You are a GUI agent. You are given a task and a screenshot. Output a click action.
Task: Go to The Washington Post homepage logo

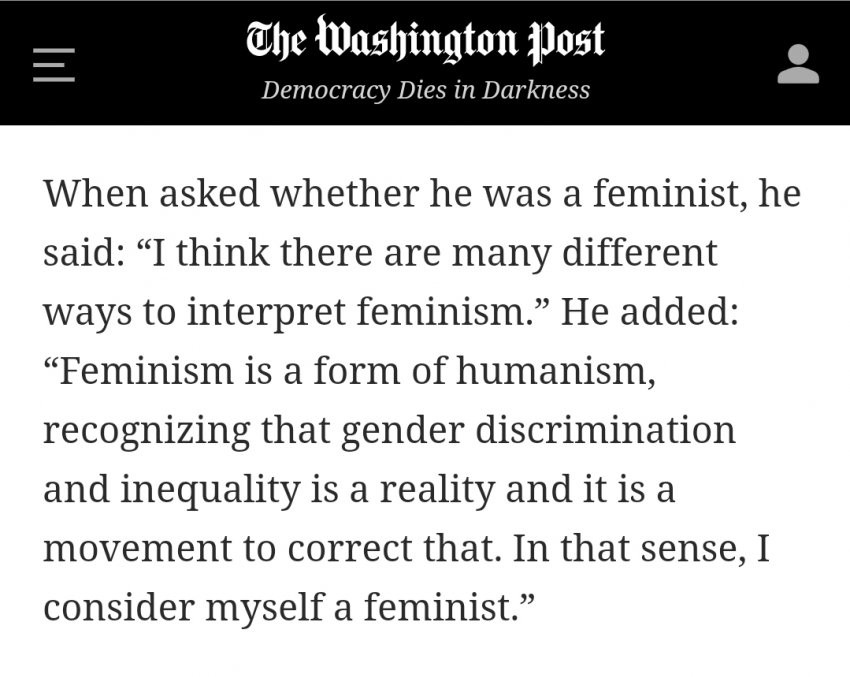(x=426, y=40)
